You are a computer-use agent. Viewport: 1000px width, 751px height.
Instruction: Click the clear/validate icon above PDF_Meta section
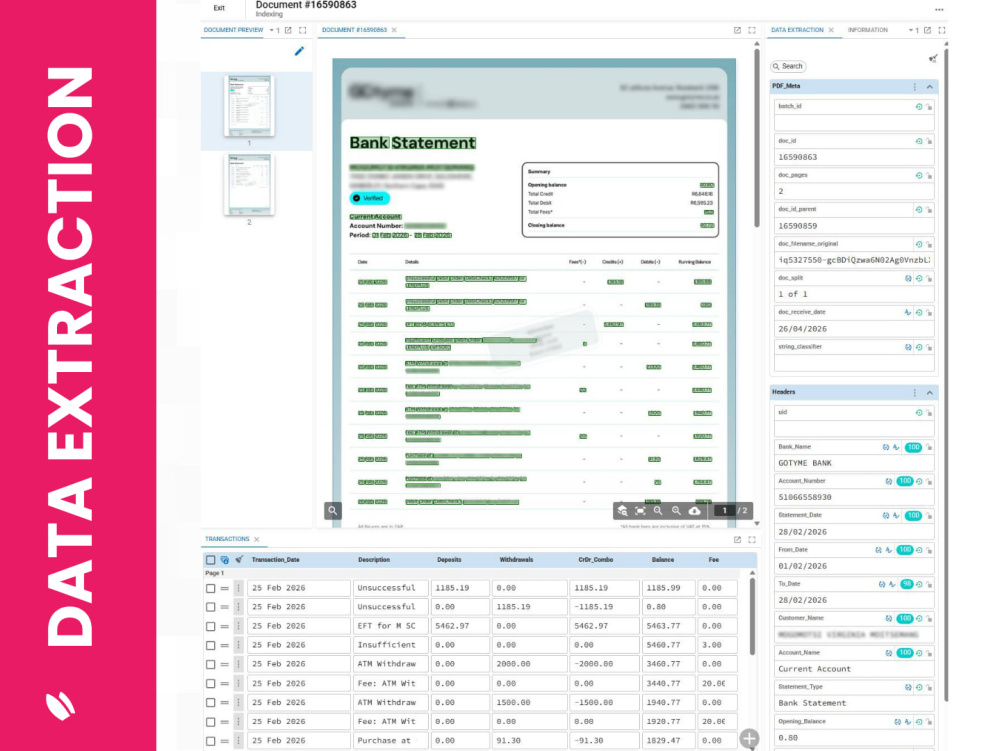[933, 59]
